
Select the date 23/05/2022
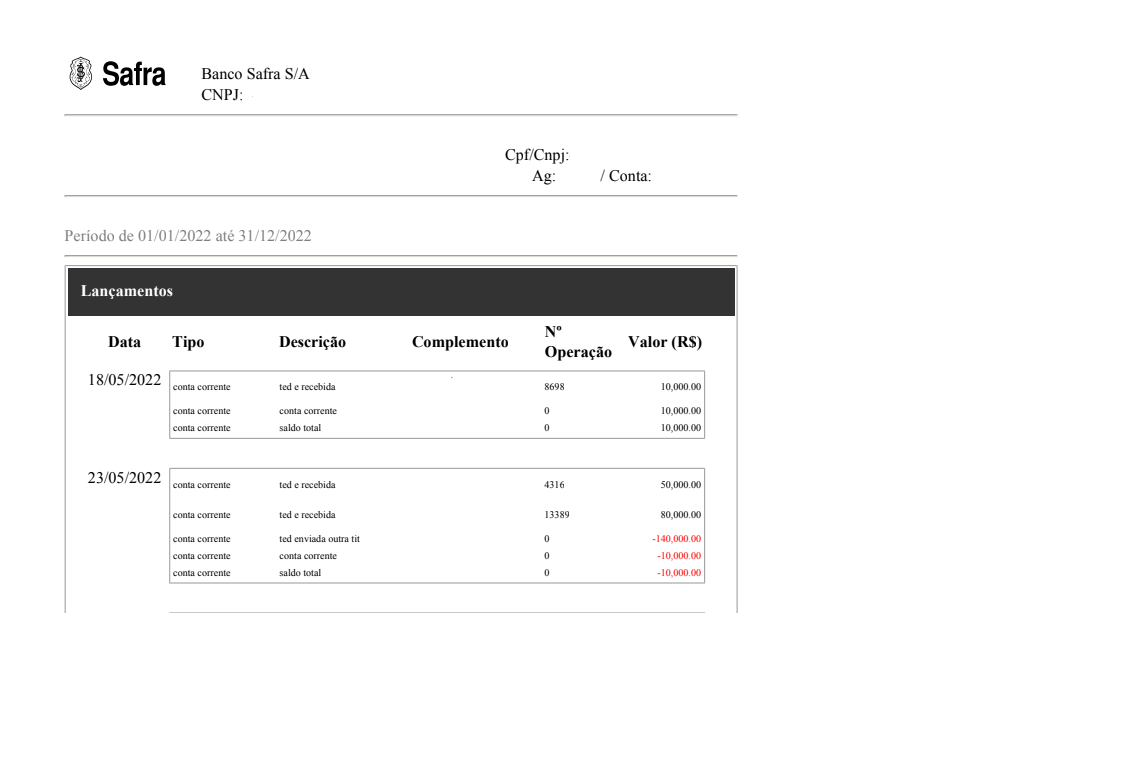[124, 478]
